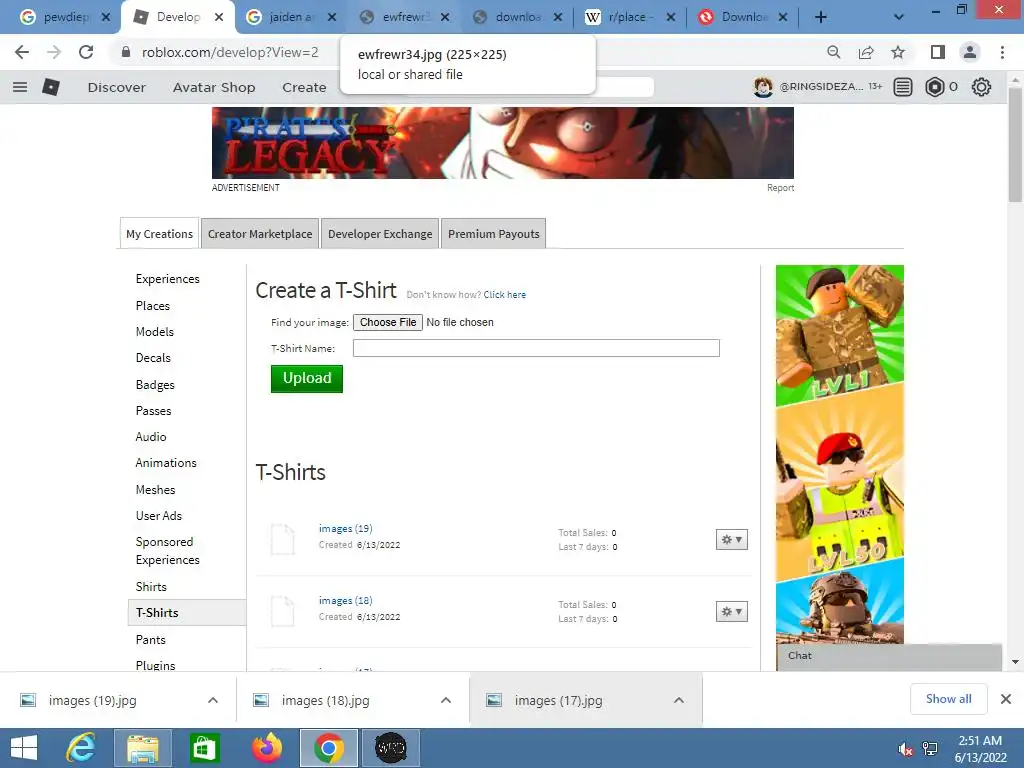Reload the Roblox develop page
Screen dimensions: 1024x768
[x=86, y=52]
